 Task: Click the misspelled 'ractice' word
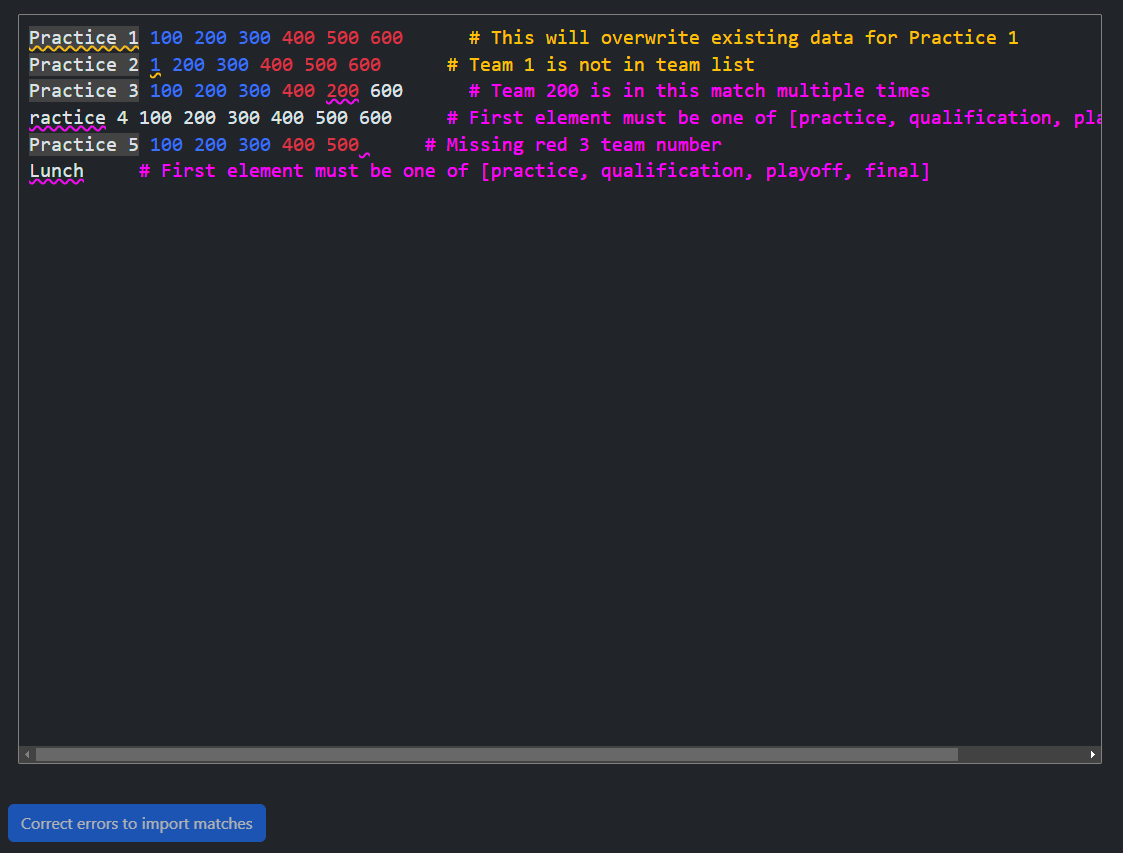pyautogui.click(x=67, y=118)
